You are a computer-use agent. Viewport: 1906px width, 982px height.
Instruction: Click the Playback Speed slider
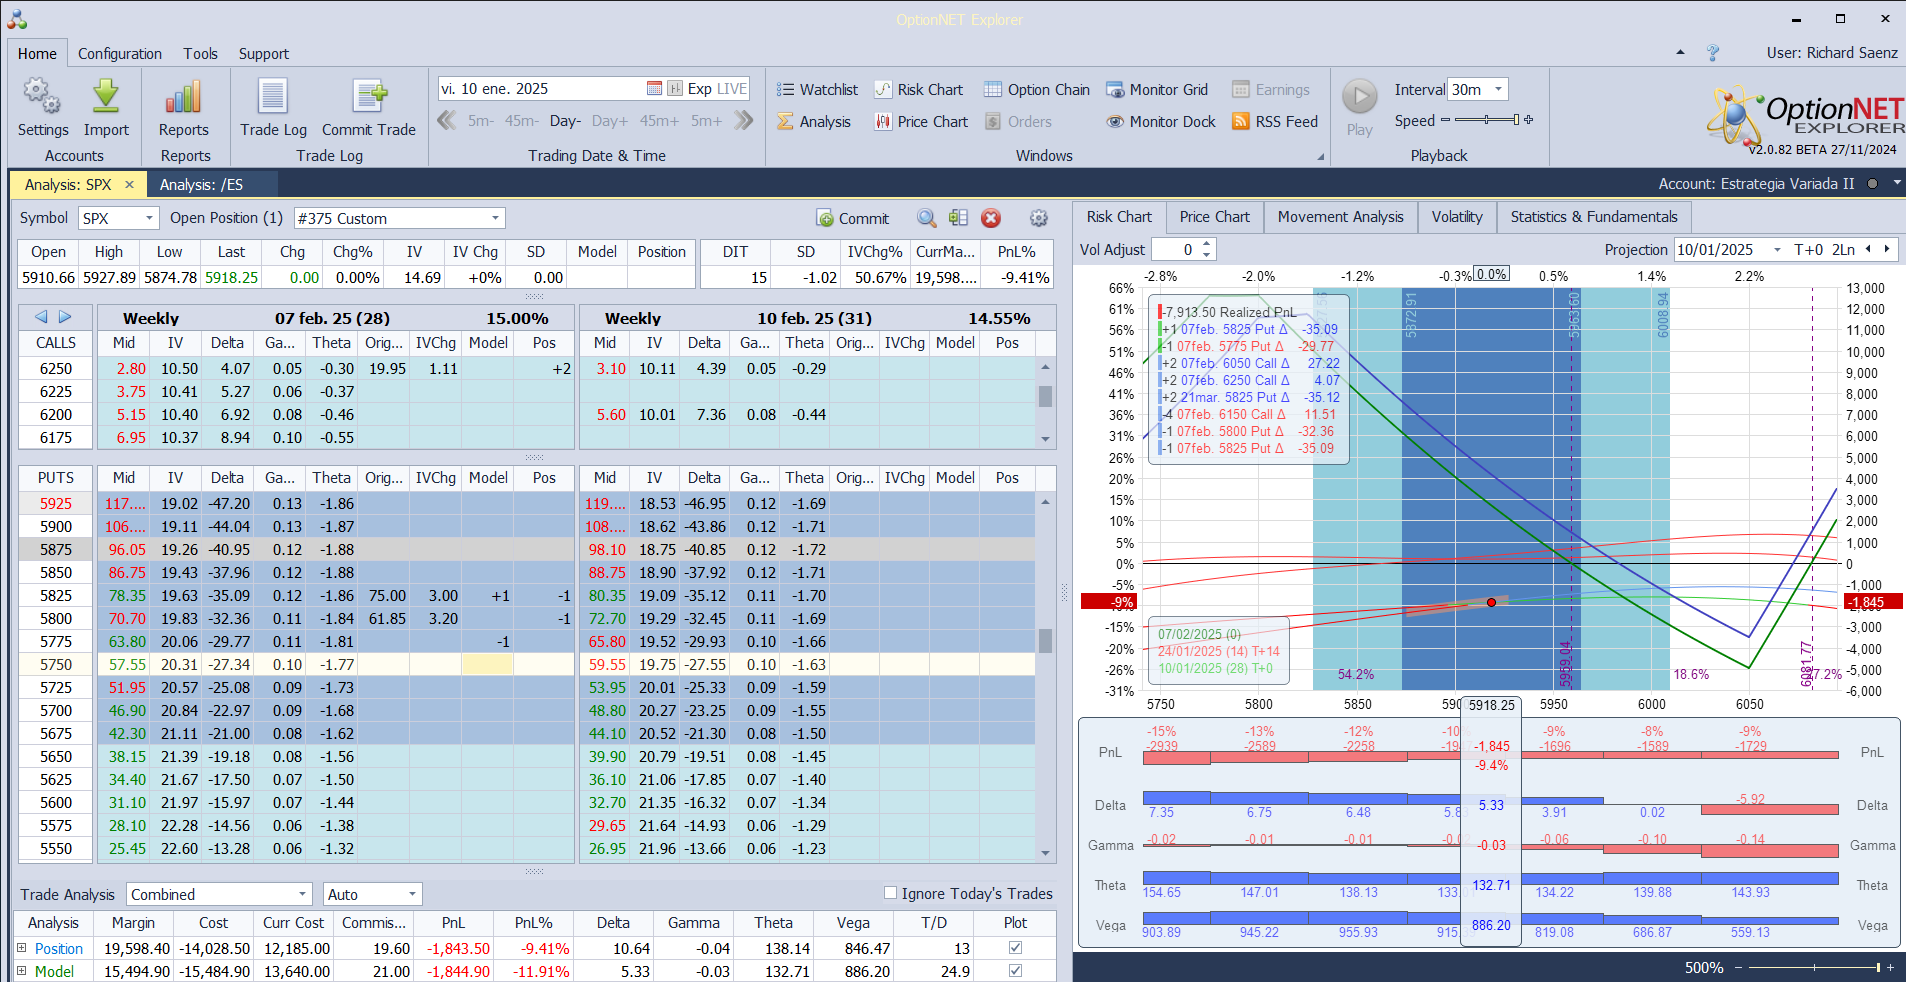tap(1487, 120)
